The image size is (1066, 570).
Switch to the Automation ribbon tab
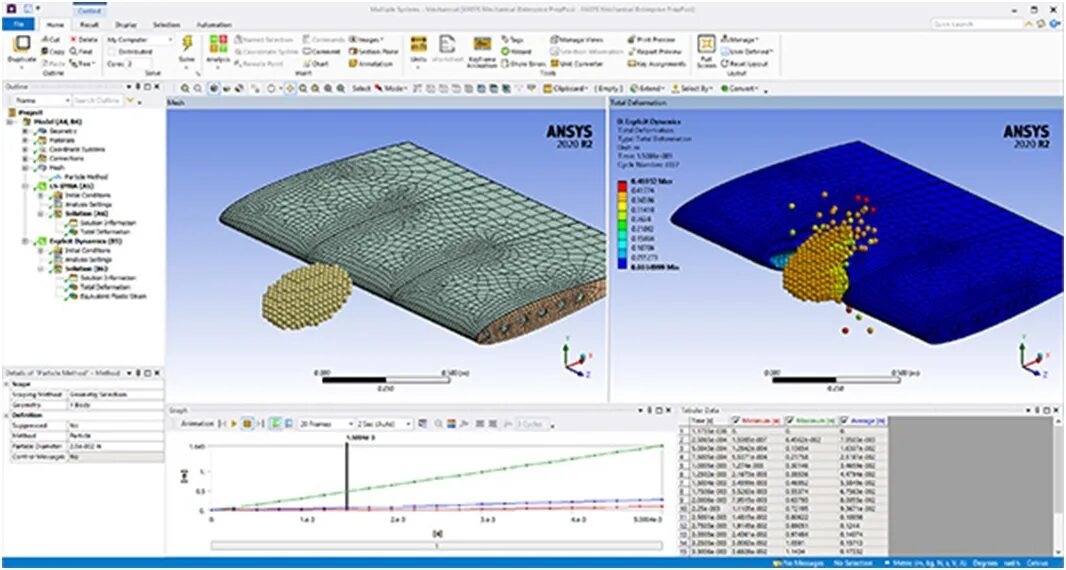pos(213,24)
